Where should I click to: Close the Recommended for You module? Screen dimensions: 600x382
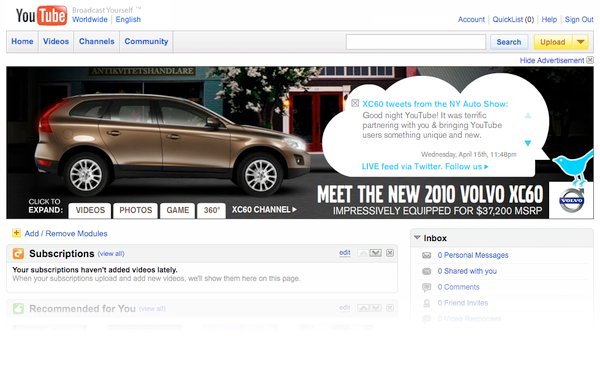(390, 308)
